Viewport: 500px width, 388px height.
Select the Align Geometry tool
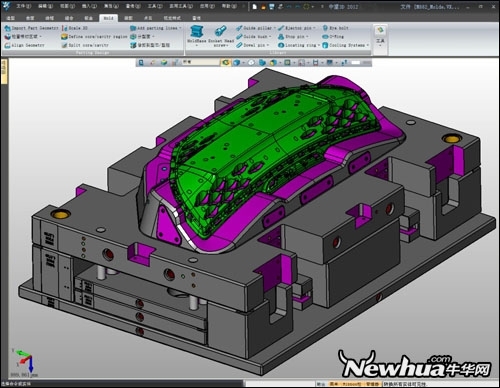click(x=24, y=45)
